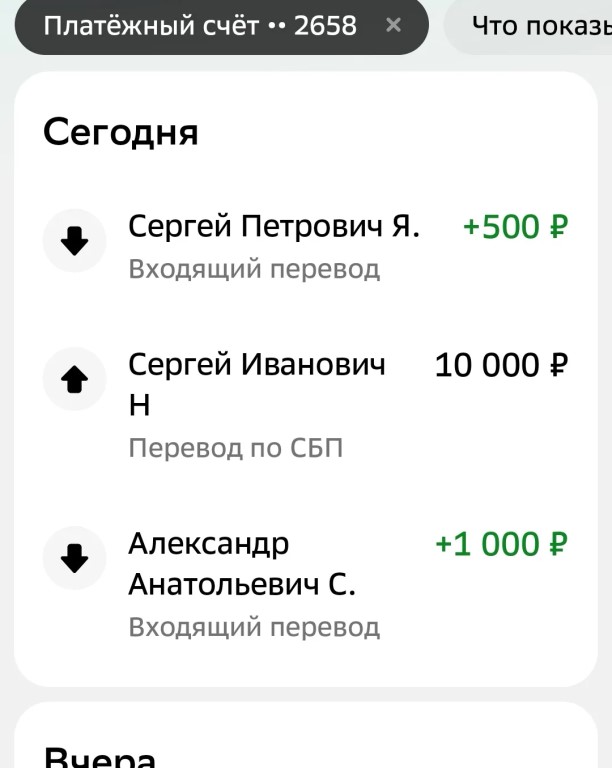This screenshot has width=612, height=768.
Task: Tap the letter Н under Сергей Иванович
Action: point(140,406)
